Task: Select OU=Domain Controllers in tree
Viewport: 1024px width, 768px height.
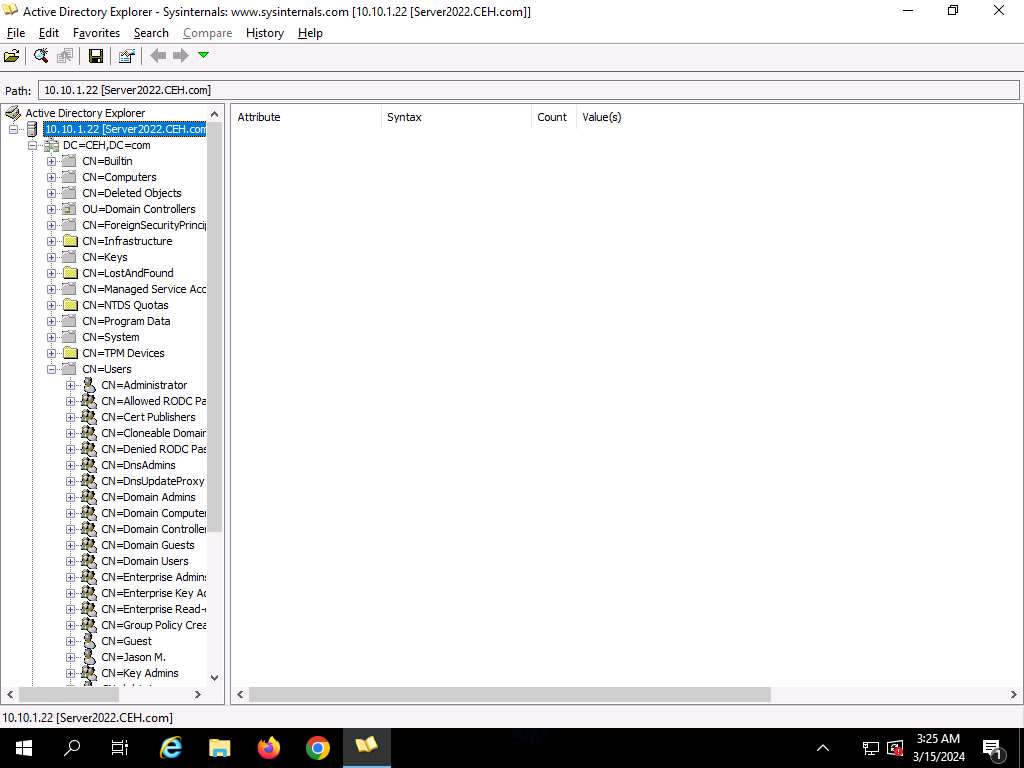Action: (x=139, y=209)
